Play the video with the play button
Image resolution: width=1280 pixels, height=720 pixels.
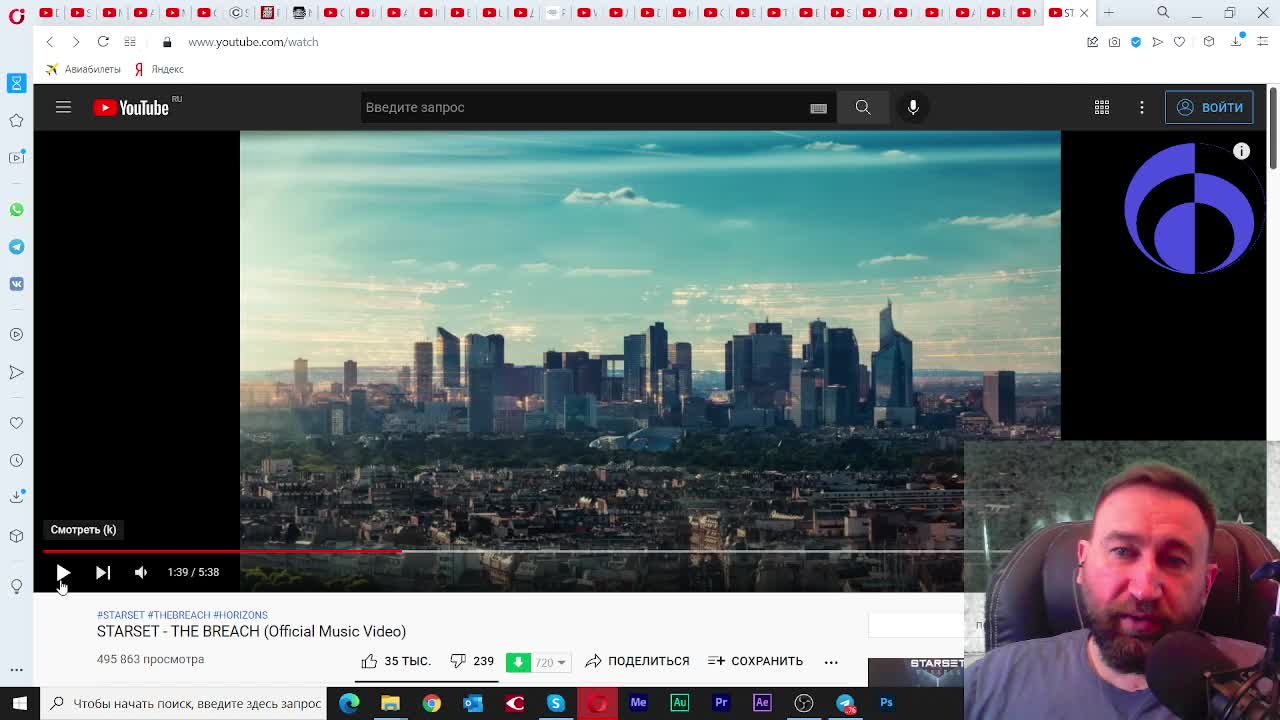[x=62, y=572]
